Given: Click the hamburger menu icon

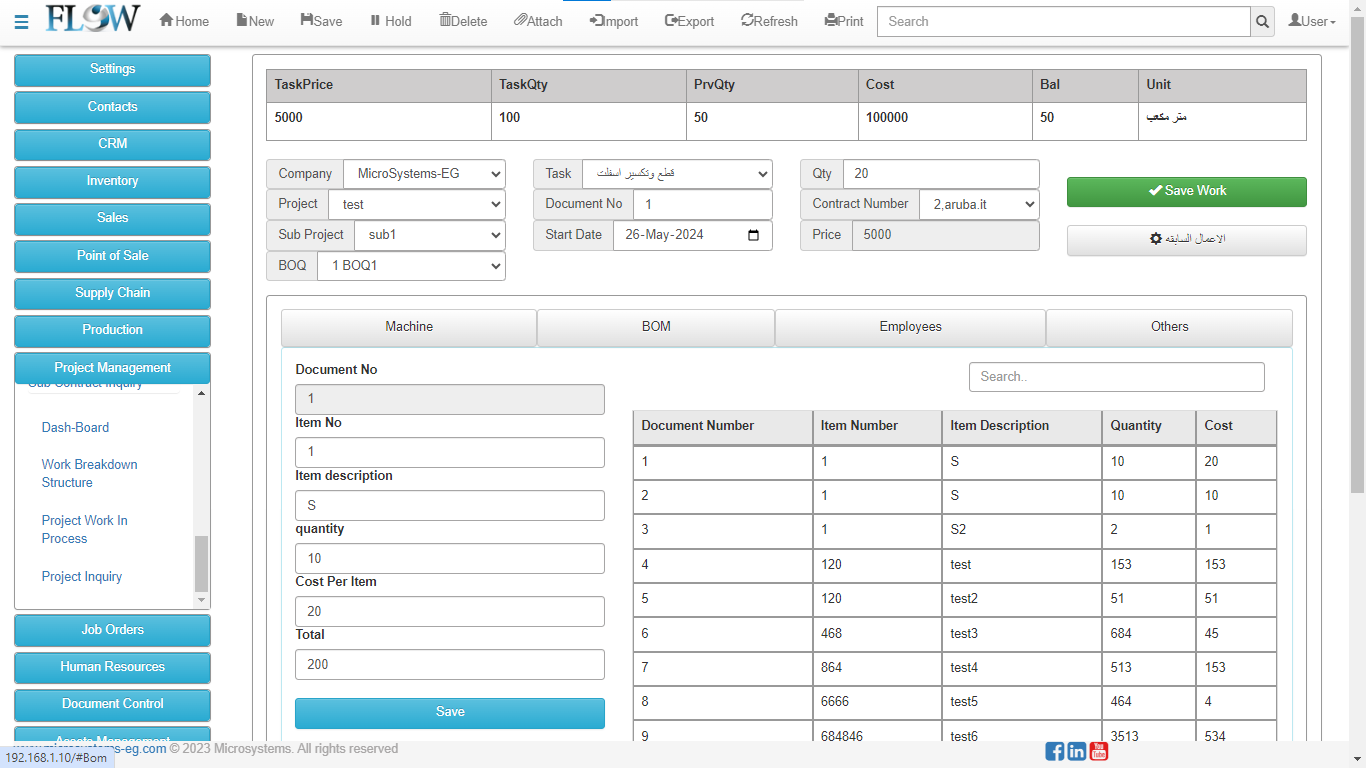Looking at the screenshot, I should pyautogui.click(x=21, y=22).
